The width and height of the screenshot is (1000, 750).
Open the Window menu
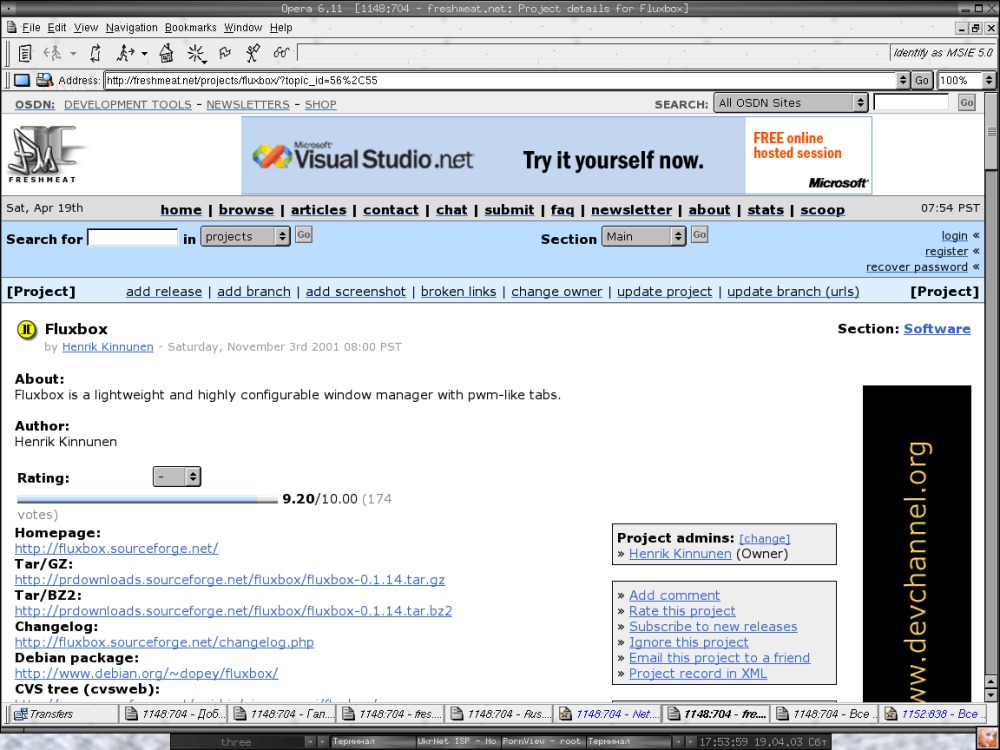click(x=243, y=27)
